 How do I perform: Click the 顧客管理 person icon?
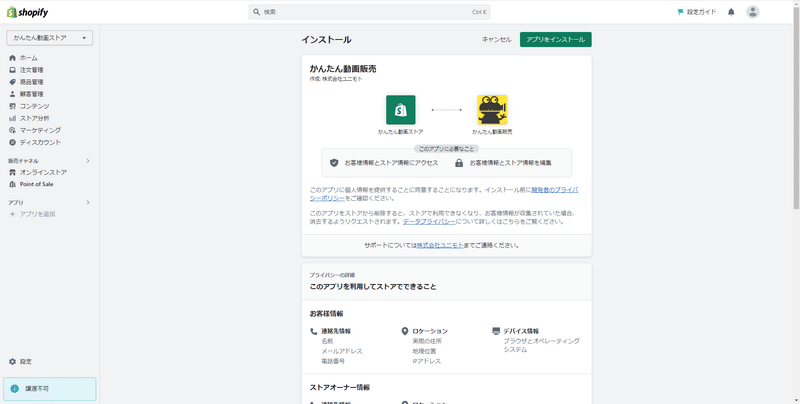point(13,94)
